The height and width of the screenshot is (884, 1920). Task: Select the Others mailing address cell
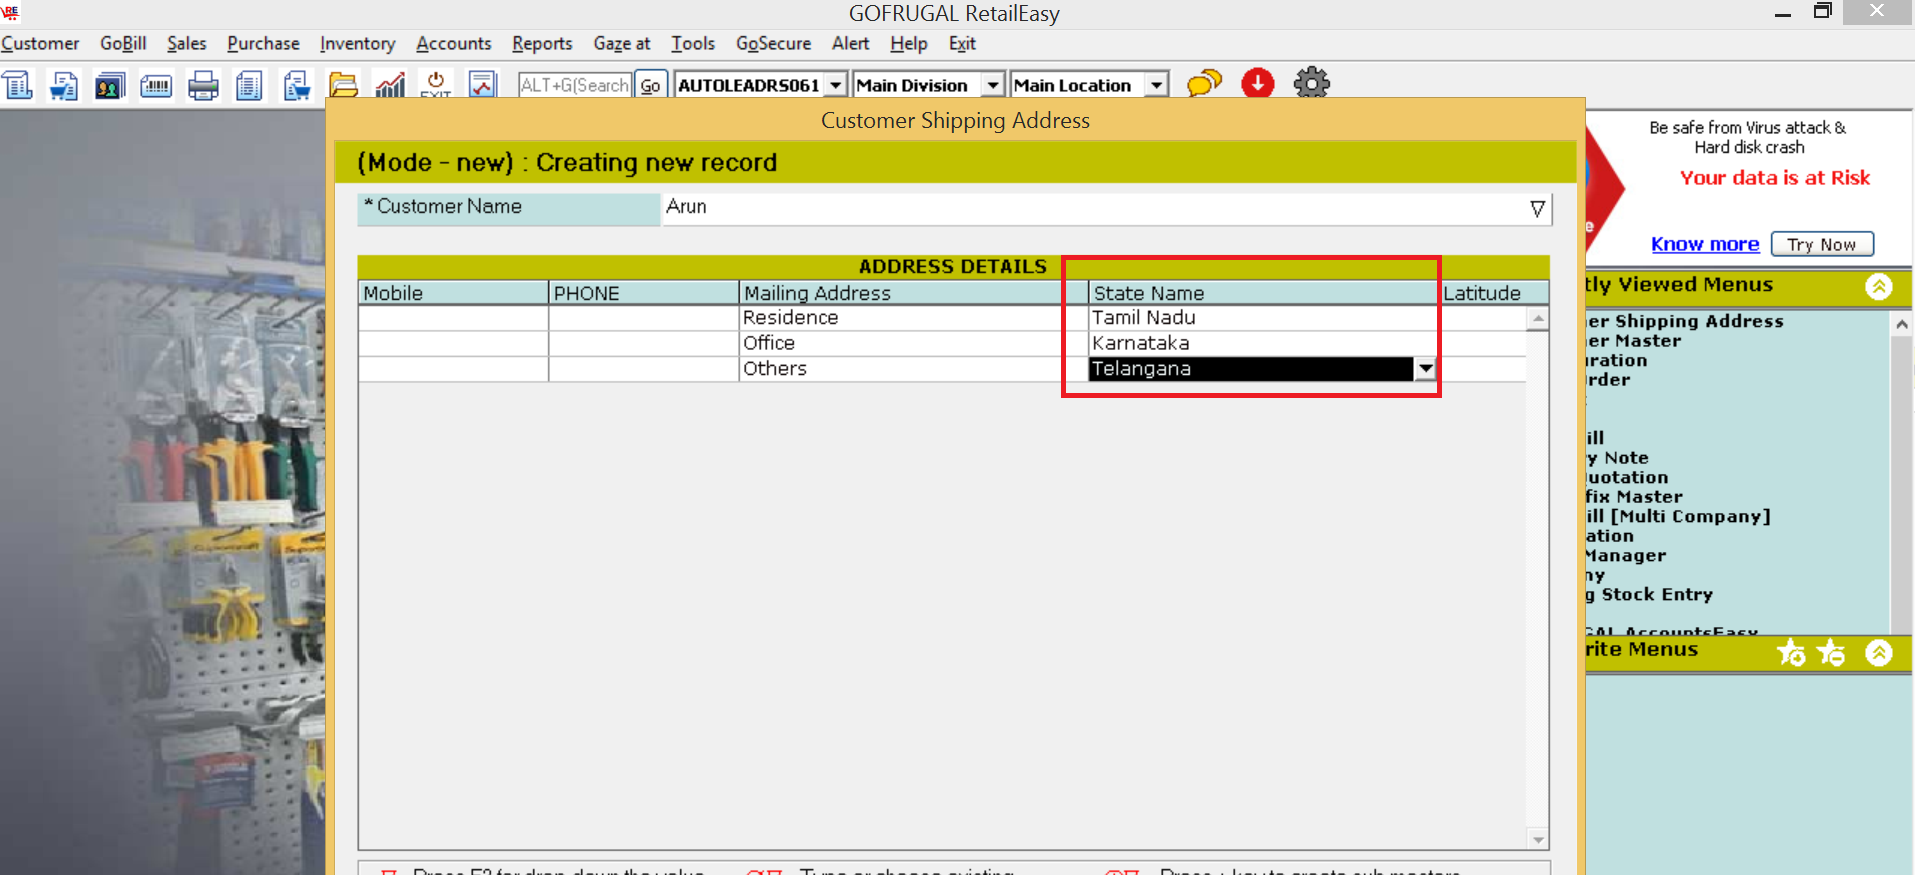[x=913, y=369]
